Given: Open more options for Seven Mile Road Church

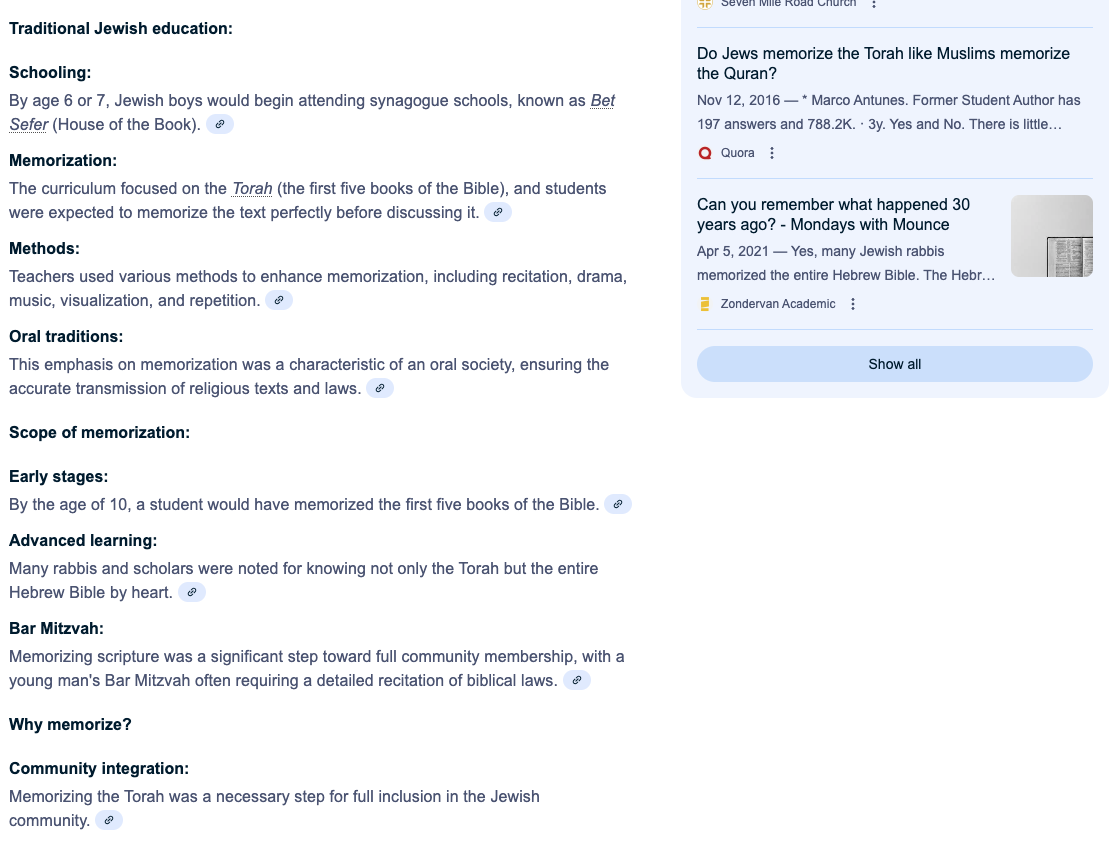Looking at the screenshot, I should coord(874,4).
